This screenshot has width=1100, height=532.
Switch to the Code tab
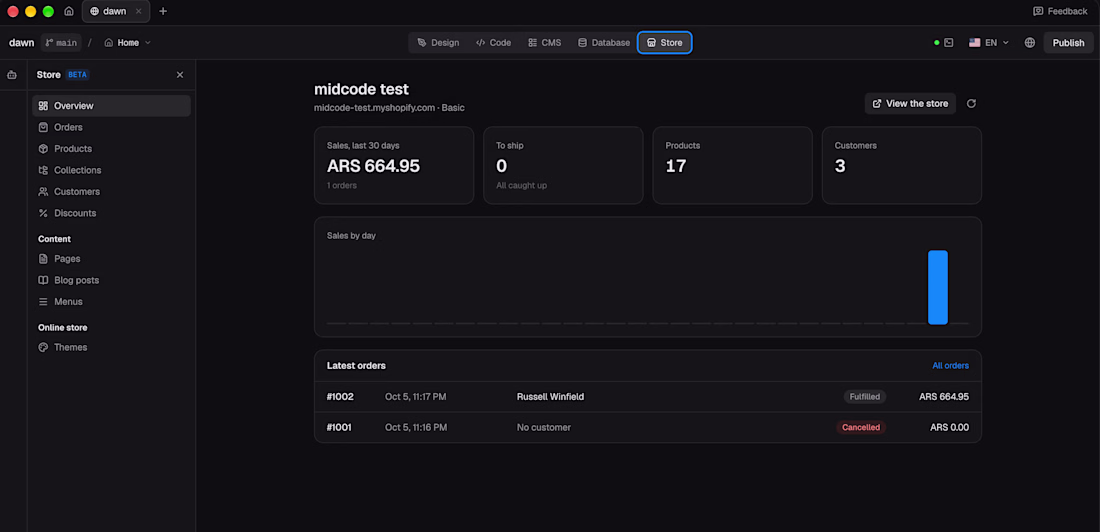point(493,43)
